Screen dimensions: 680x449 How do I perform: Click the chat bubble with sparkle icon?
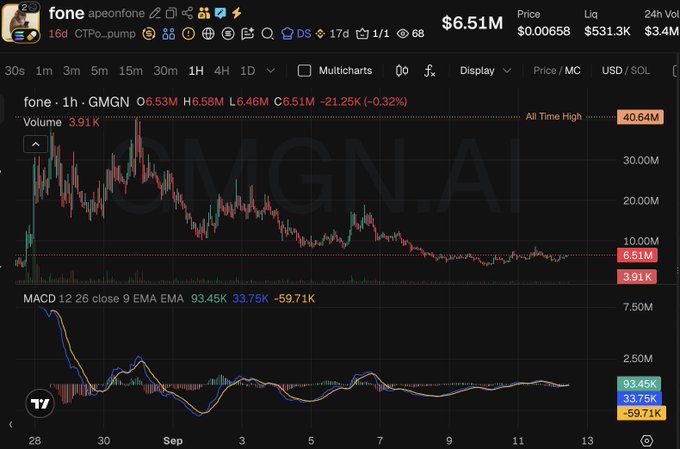coord(248,33)
